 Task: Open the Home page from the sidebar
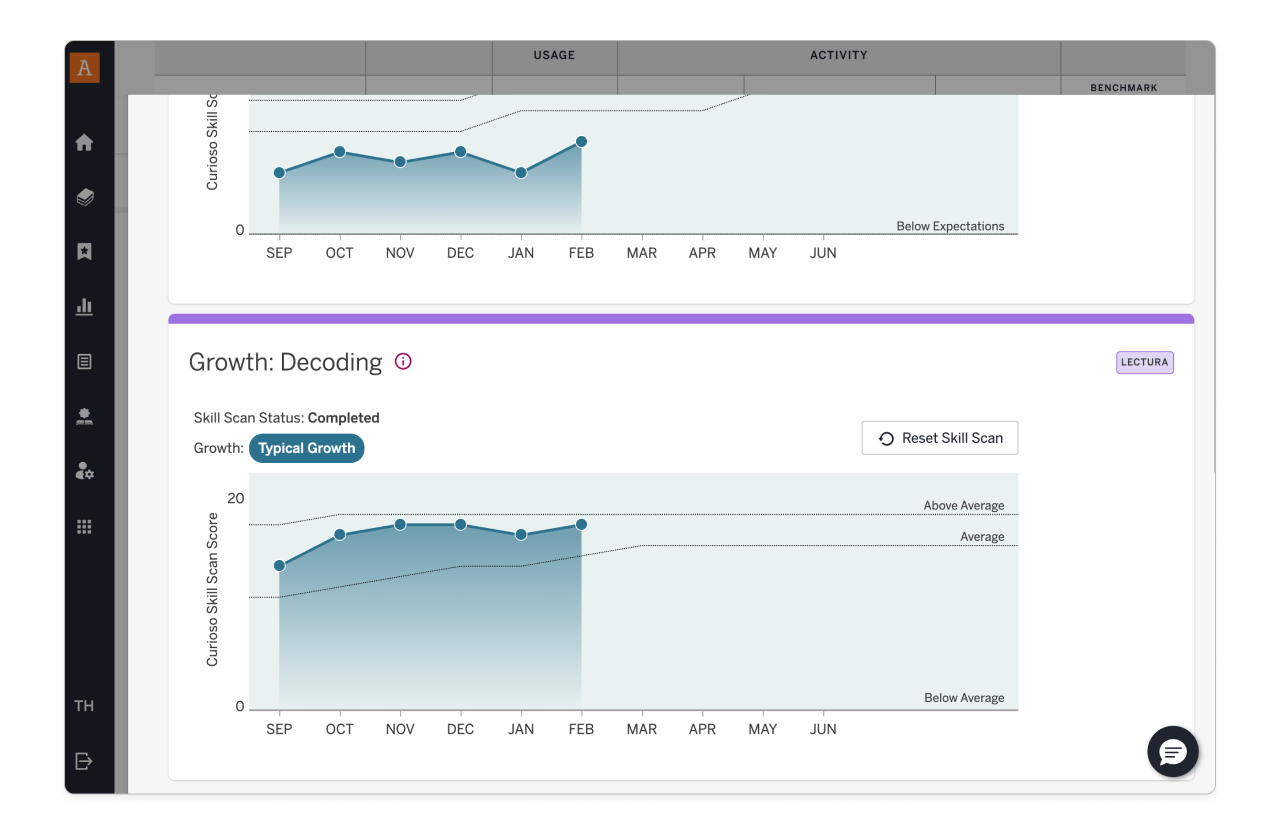[x=85, y=142]
